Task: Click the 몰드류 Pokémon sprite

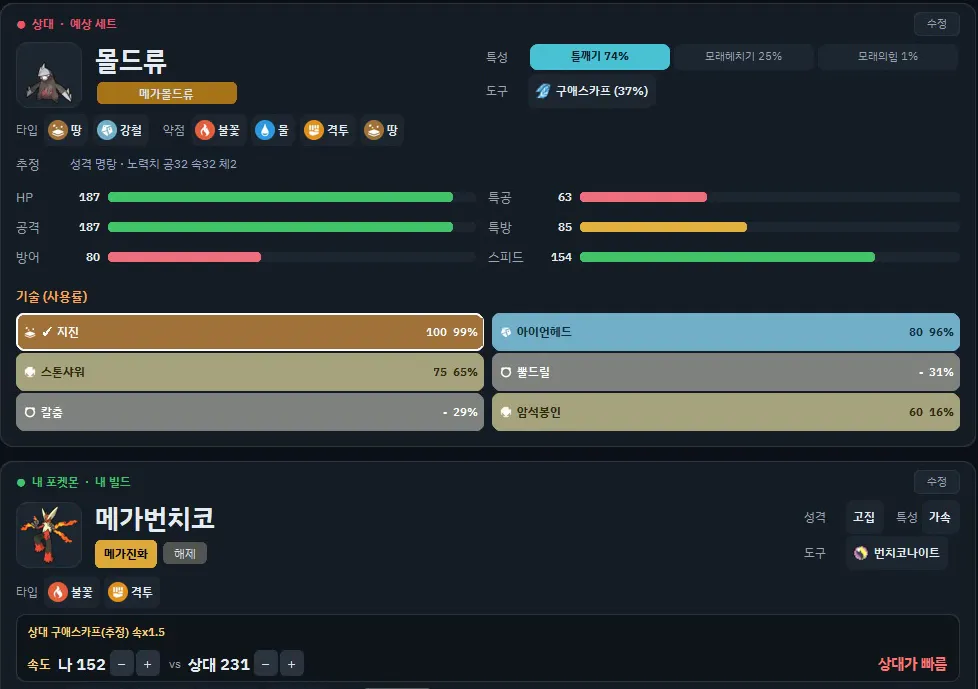Action: tap(49, 75)
